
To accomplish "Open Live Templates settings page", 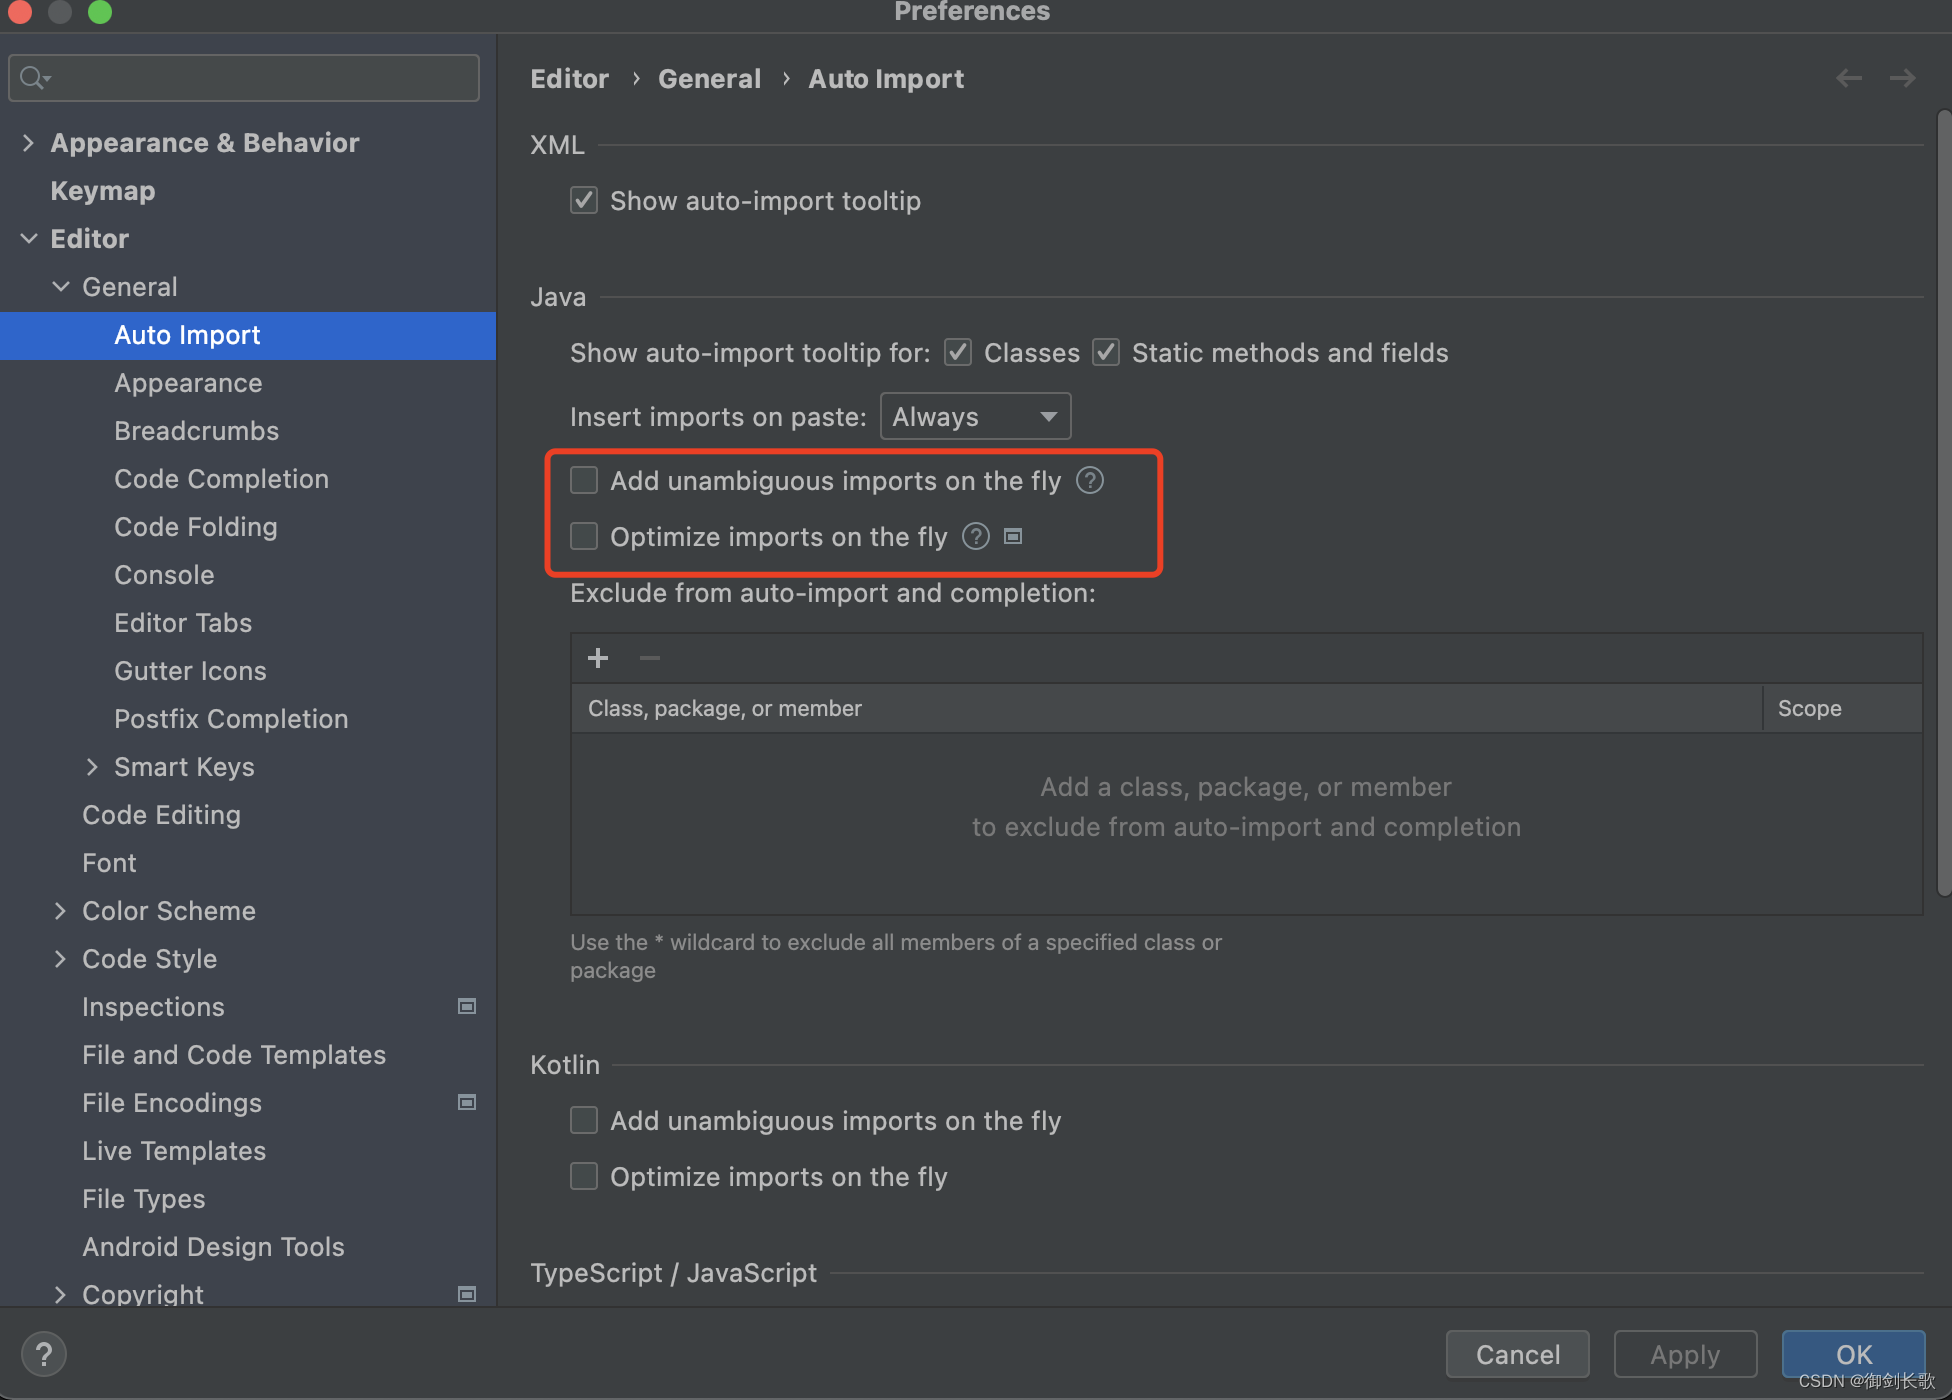I will 174,1151.
